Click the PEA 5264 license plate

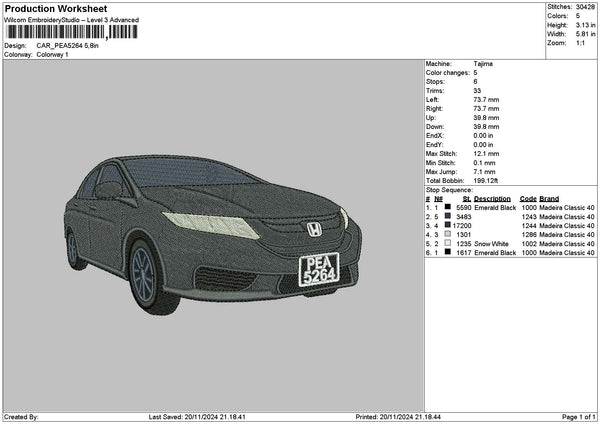(320, 270)
